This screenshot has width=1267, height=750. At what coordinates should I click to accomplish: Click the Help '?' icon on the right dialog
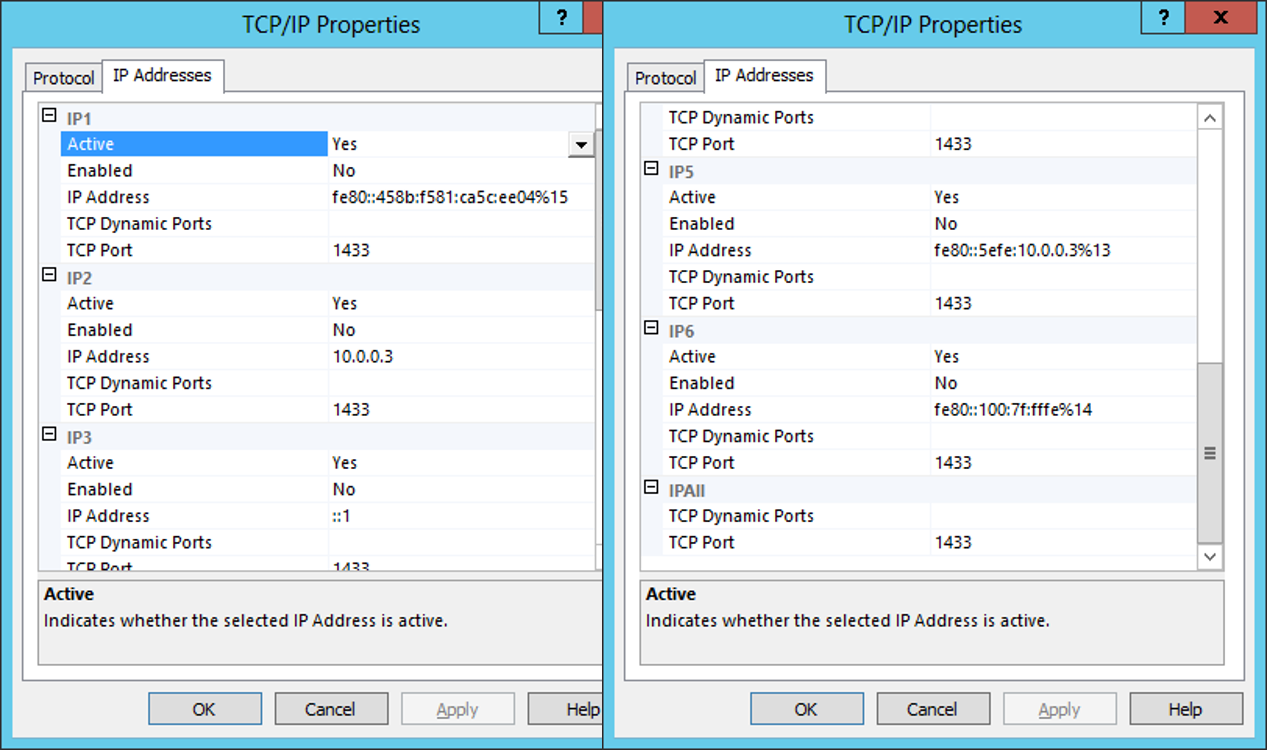(x=1163, y=17)
